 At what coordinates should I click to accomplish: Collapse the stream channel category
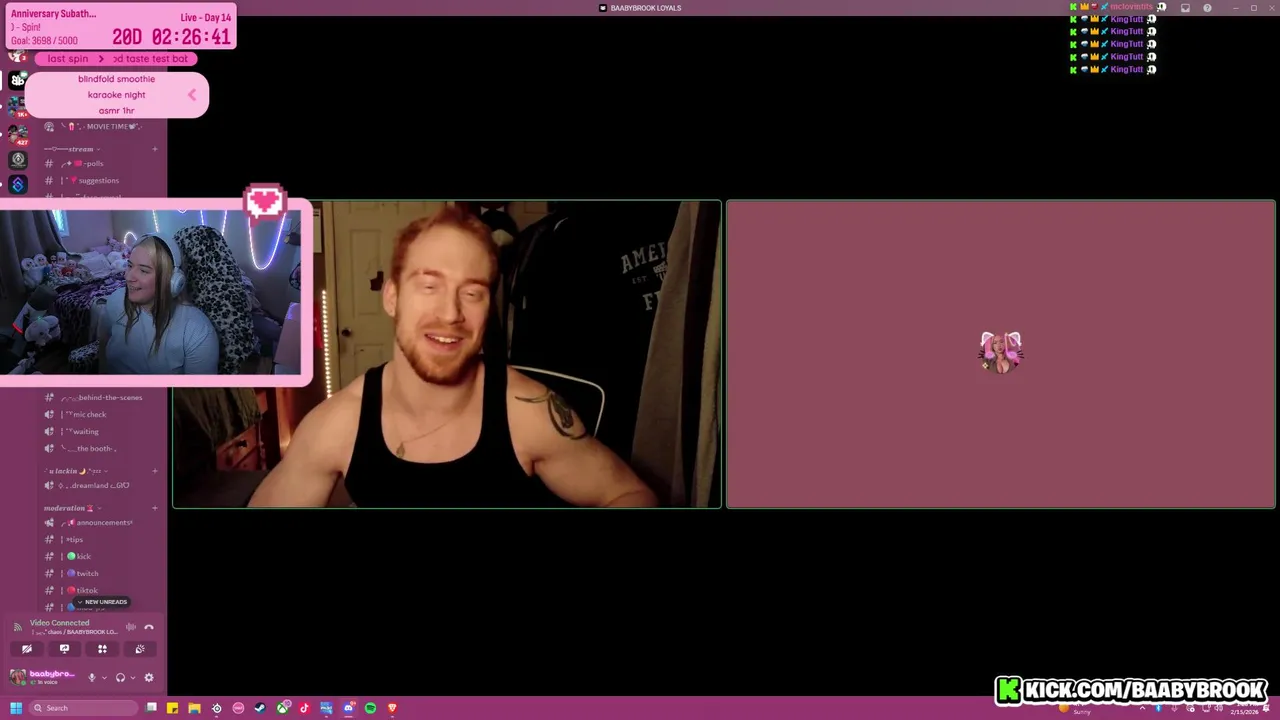[72, 149]
